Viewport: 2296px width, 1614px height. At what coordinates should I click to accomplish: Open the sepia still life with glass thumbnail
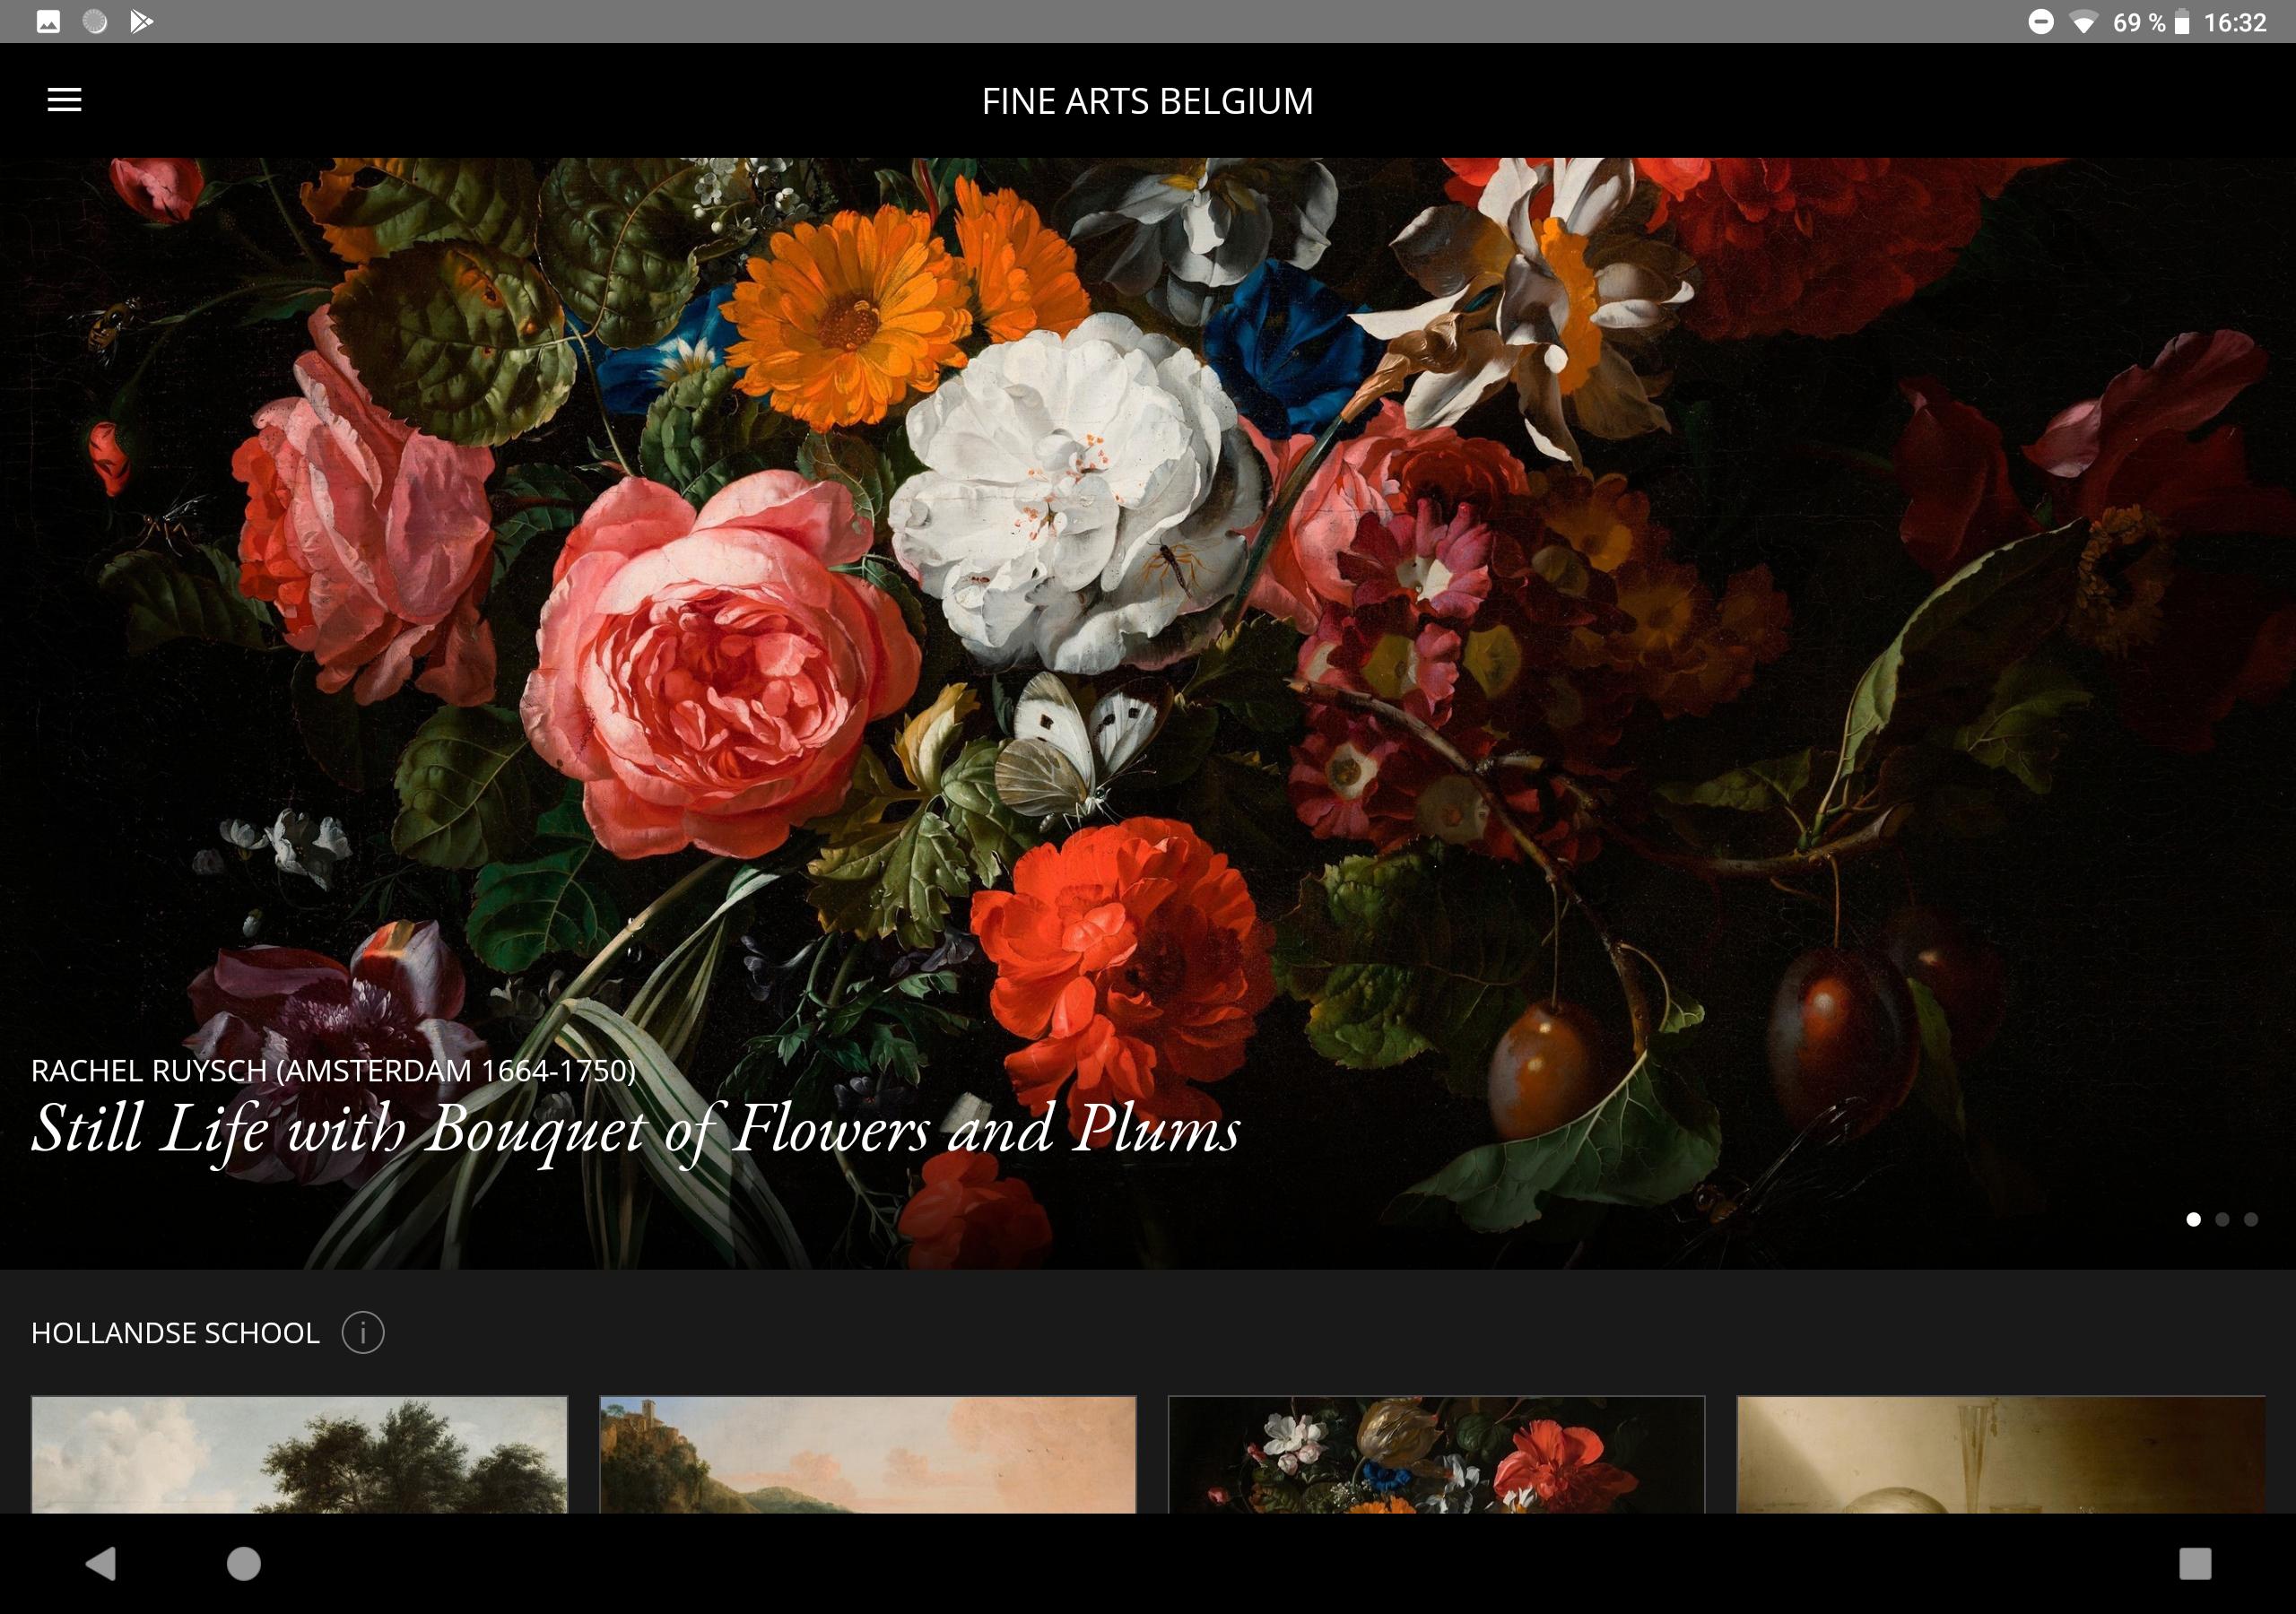click(2001, 1454)
